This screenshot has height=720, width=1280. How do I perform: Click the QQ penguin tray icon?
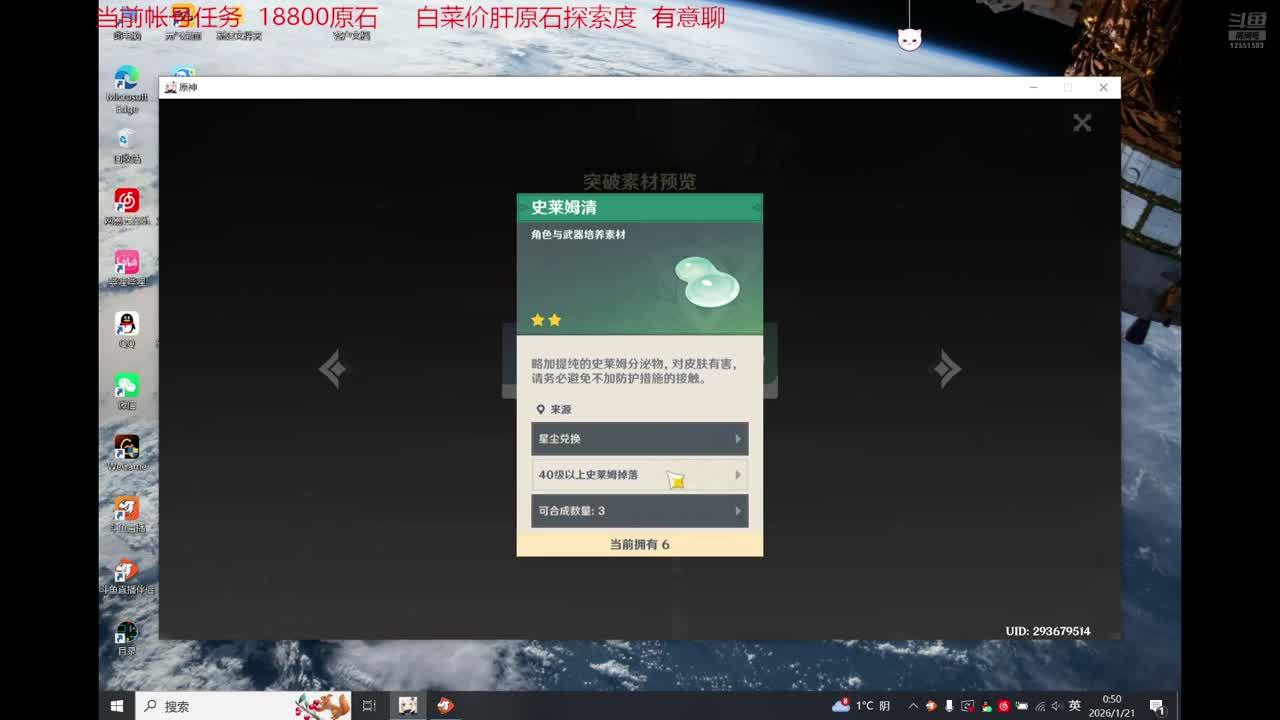point(985,706)
